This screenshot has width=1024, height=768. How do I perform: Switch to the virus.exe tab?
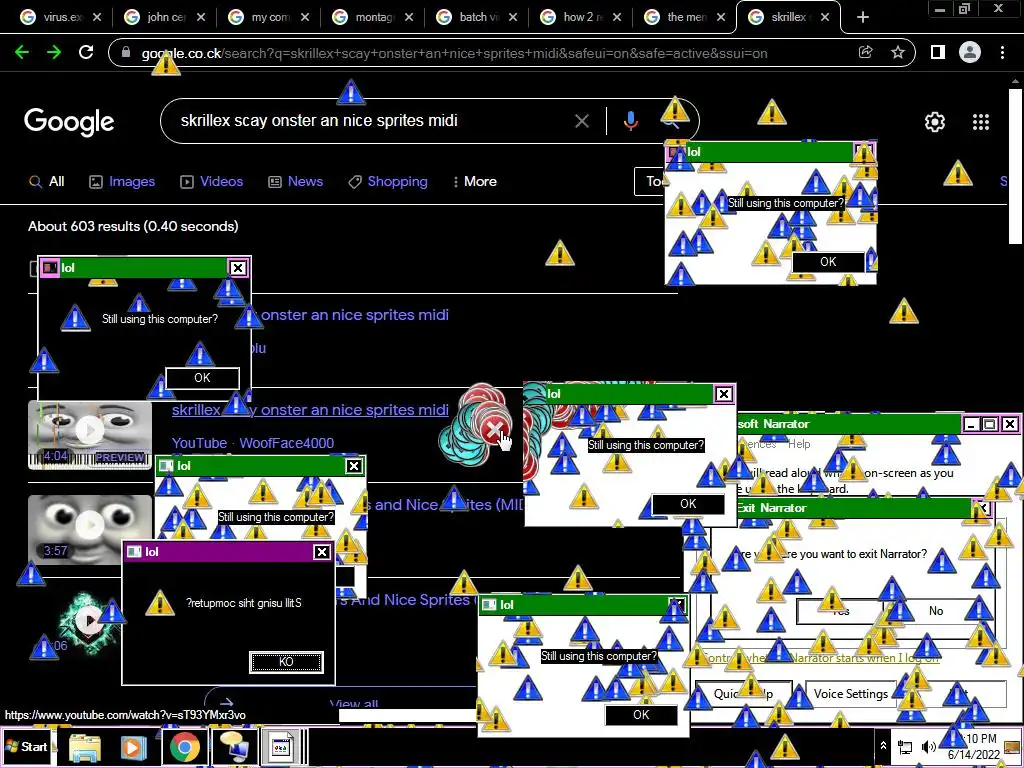click(x=60, y=18)
